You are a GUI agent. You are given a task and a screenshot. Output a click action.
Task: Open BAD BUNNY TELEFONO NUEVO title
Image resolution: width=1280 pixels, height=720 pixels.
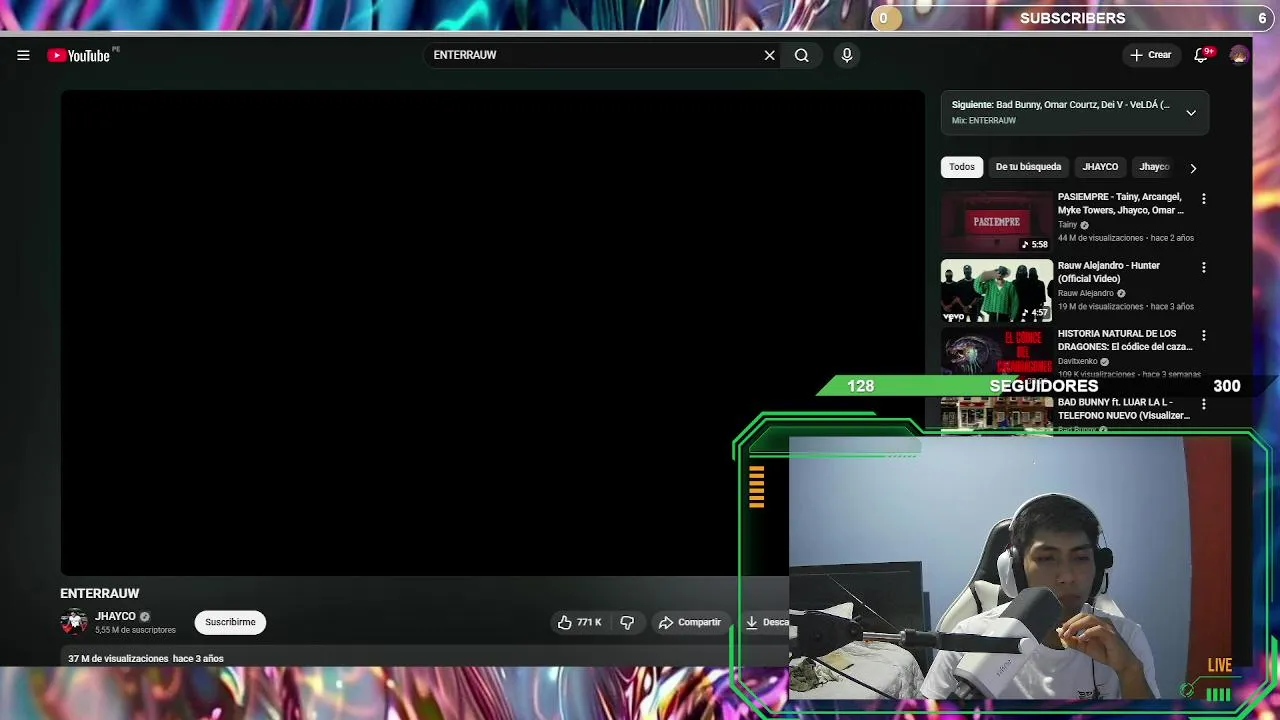[x=1123, y=409]
